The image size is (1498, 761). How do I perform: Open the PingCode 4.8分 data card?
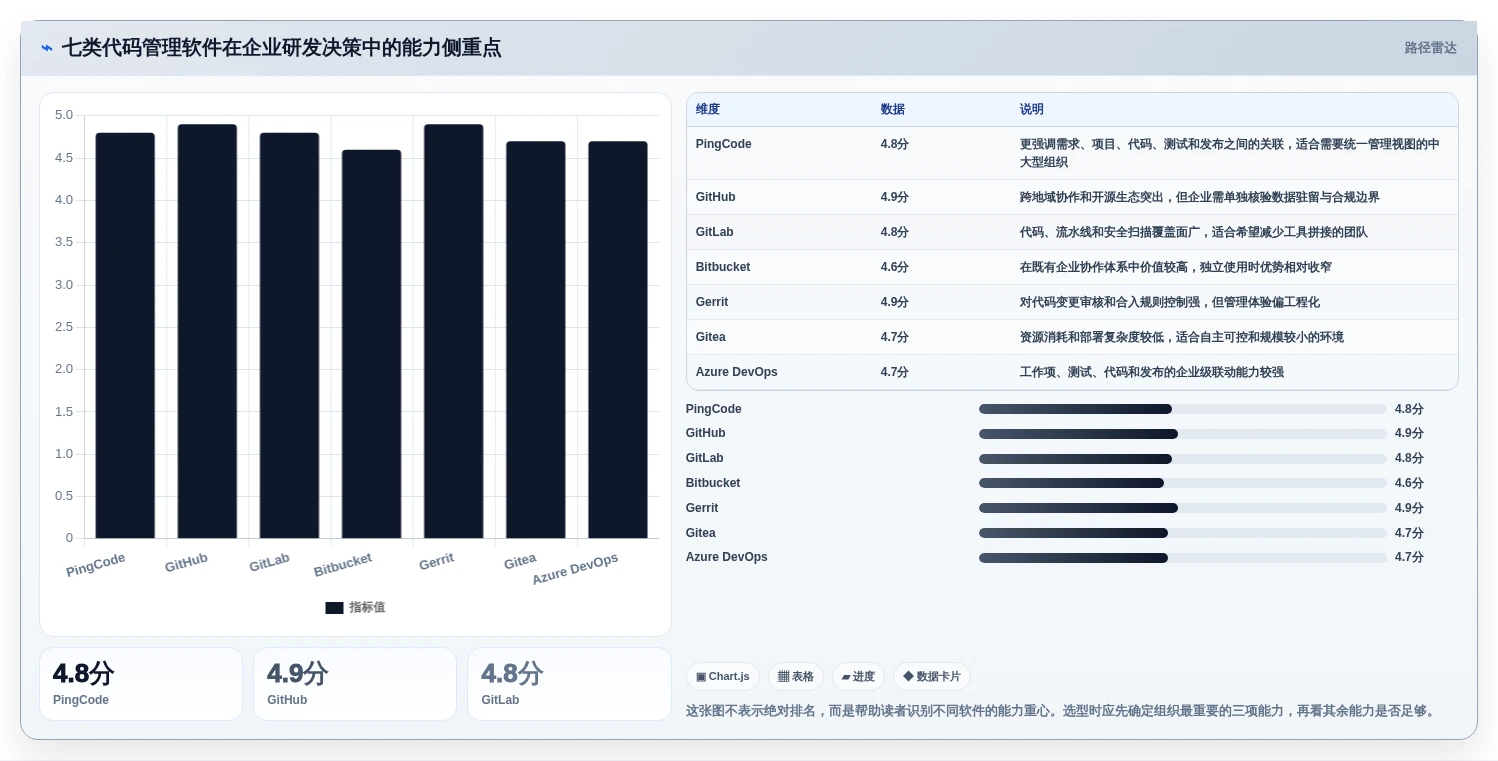click(141, 684)
